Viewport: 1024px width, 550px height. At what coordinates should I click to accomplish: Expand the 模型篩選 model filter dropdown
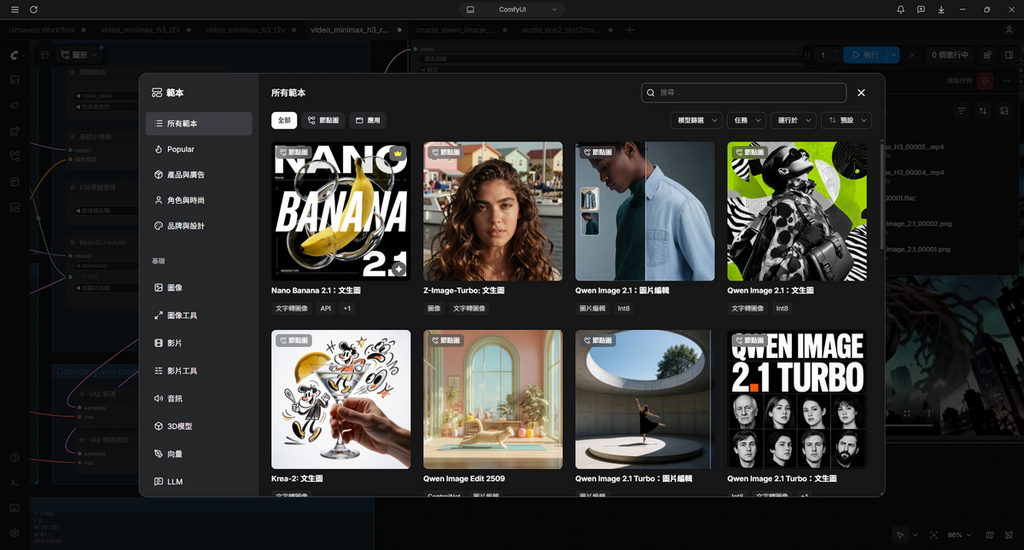pyautogui.click(x=696, y=120)
